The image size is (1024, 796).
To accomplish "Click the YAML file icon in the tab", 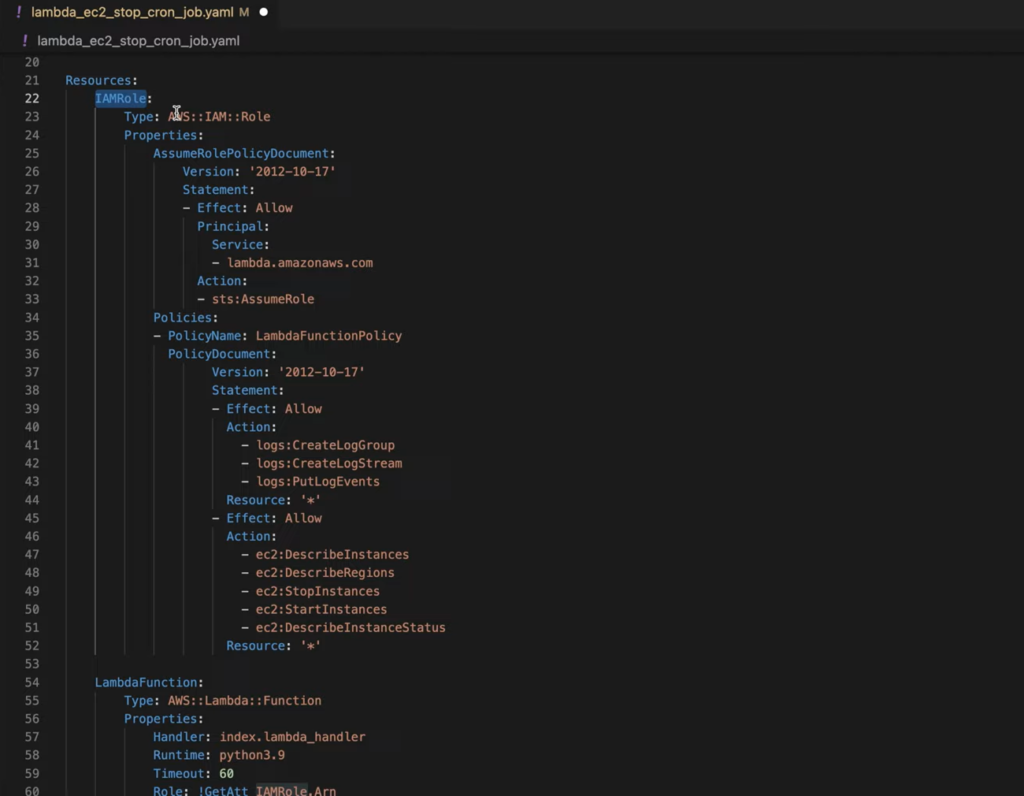I will (x=19, y=12).
